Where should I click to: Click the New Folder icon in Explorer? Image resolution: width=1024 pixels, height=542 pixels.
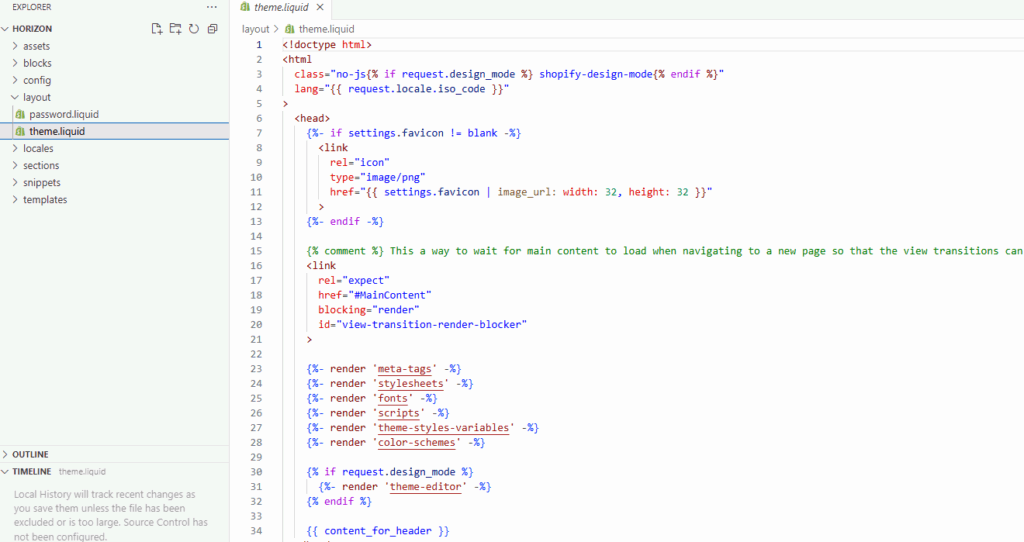(175, 29)
